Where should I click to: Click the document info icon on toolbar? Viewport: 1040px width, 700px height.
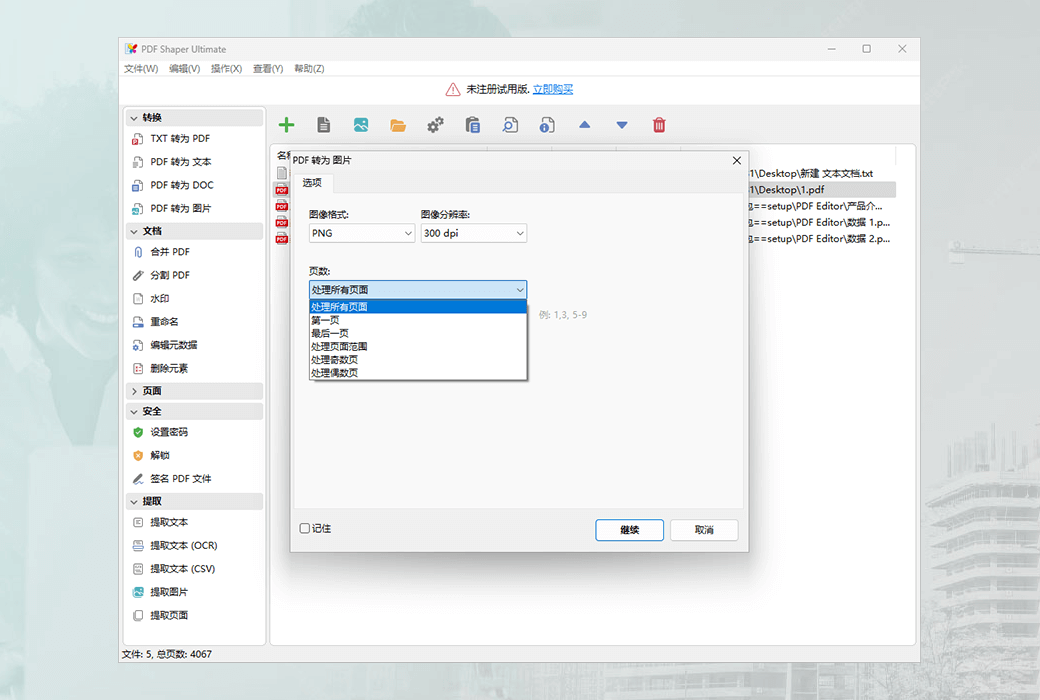pos(545,124)
